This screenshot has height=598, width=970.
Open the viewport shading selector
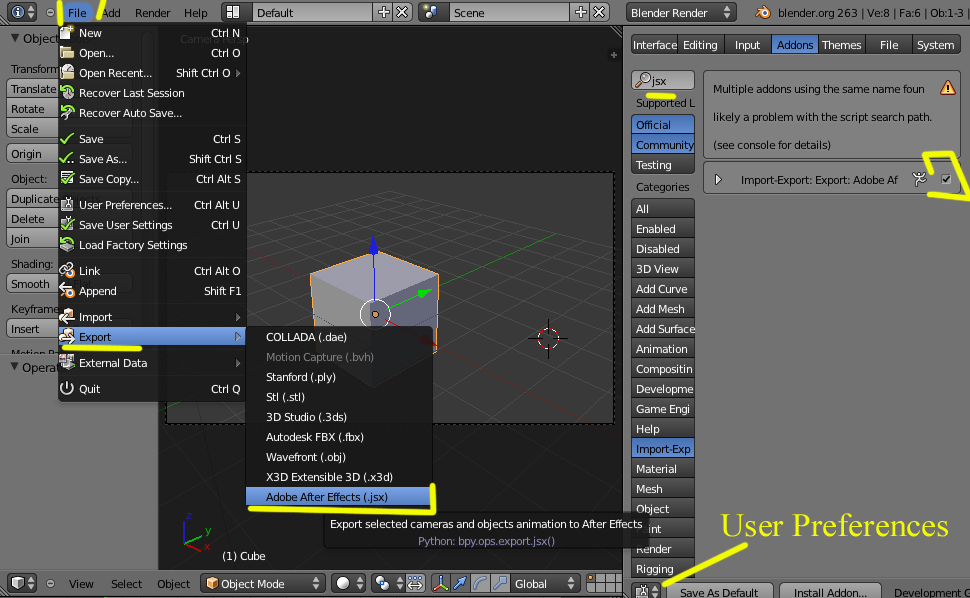tap(349, 583)
